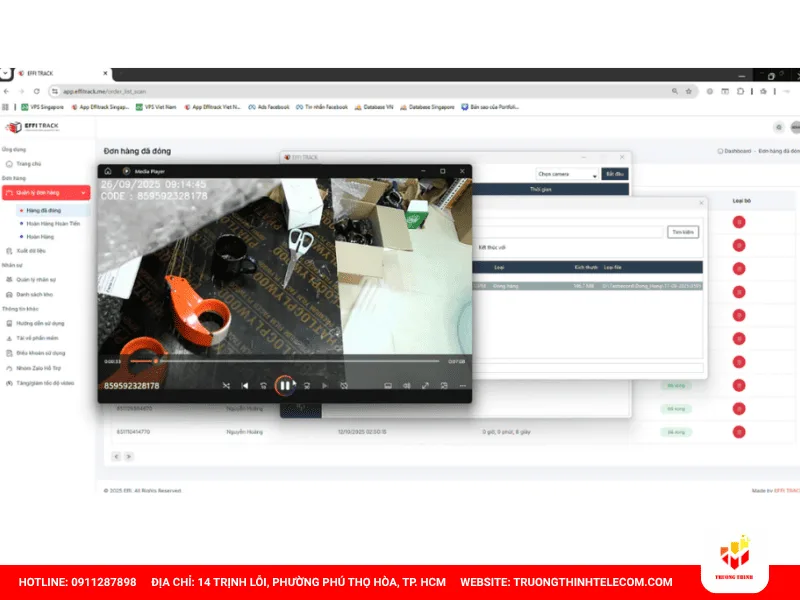Click Dashboard breadcrumb link
The height and width of the screenshot is (600, 800).
point(737,151)
